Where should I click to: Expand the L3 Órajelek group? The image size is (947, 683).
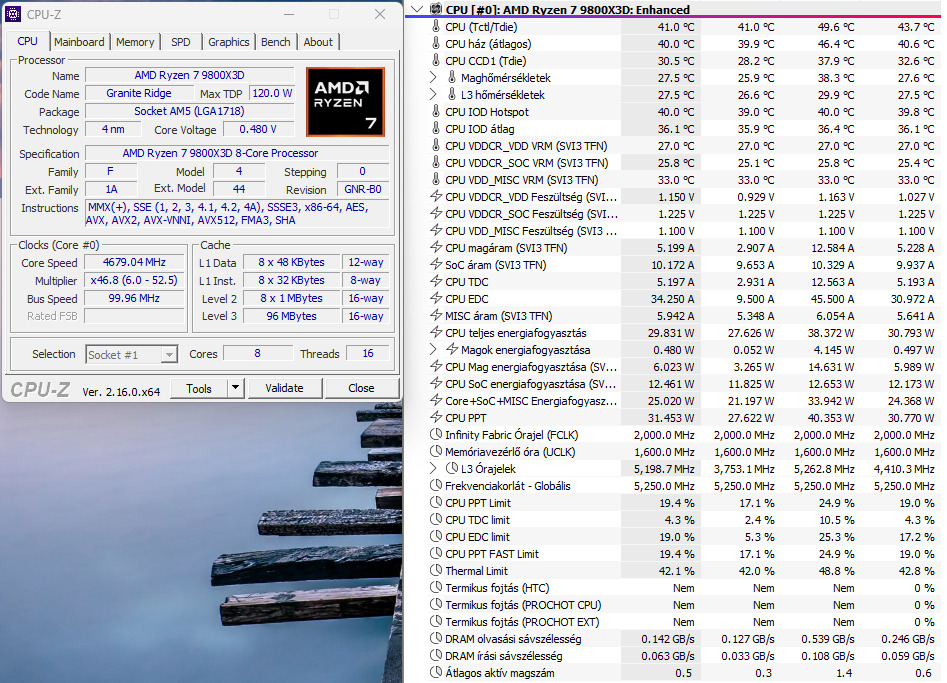432,468
